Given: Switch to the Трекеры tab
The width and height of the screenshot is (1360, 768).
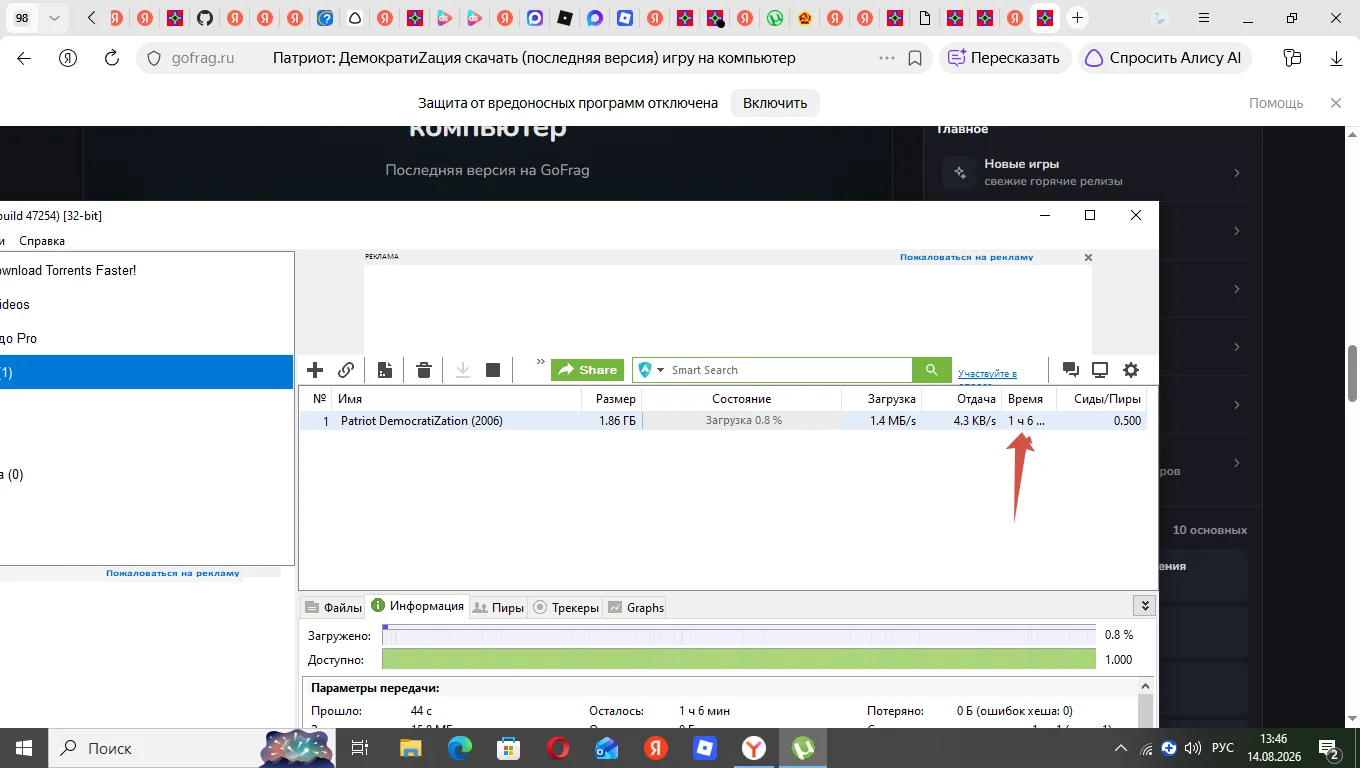Looking at the screenshot, I should (x=566, y=607).
